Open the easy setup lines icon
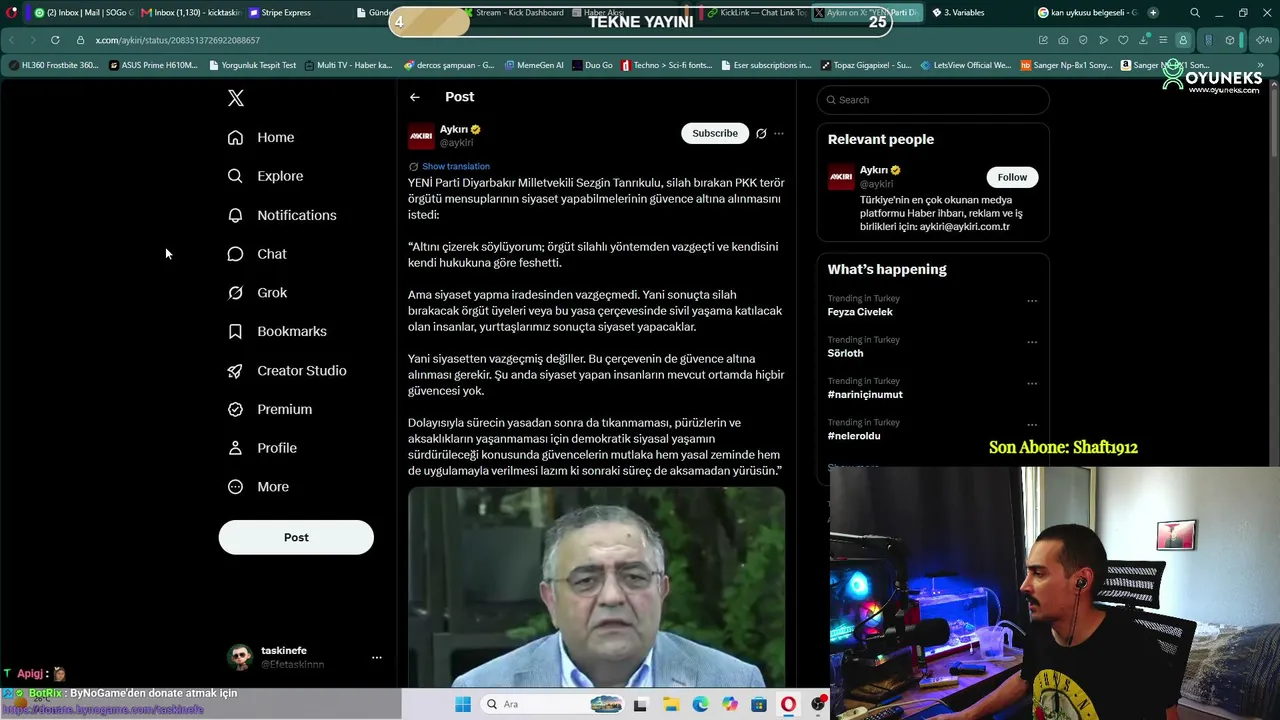The height and width of the screenshot is (720, 1280). 1163,40
